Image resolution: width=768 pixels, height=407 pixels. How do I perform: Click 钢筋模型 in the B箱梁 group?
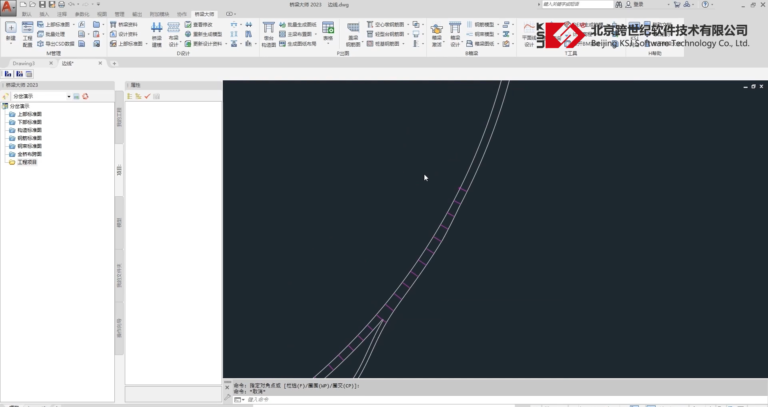[x=480, y=24]
